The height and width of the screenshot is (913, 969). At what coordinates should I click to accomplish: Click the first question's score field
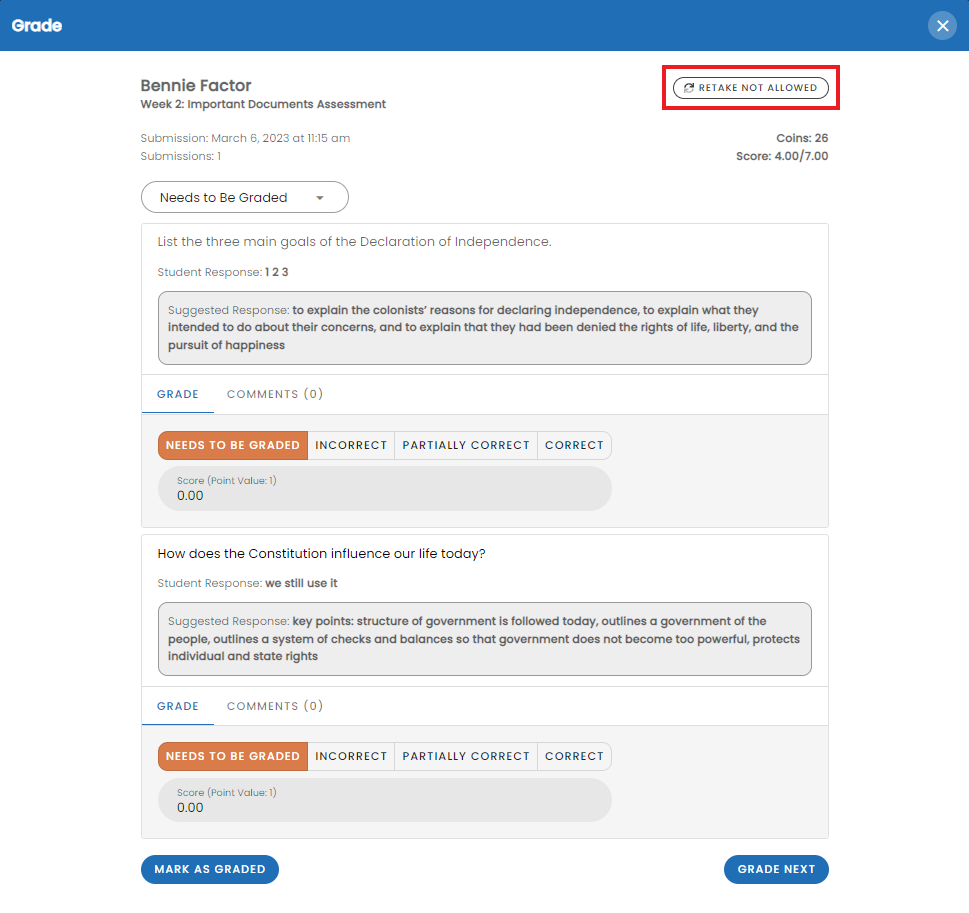click(x=384, y=488)
